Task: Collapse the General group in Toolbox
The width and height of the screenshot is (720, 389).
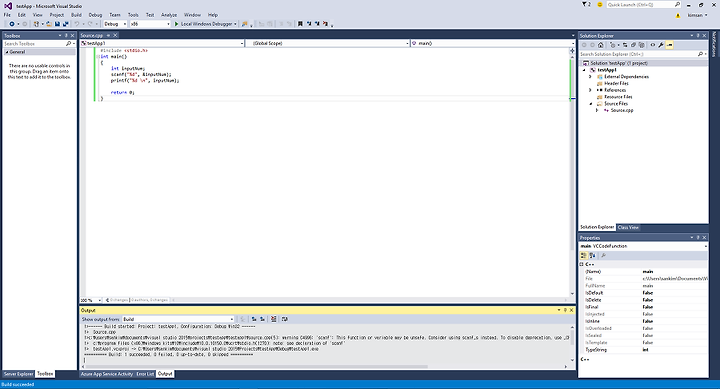Action: tap(7, 52)
